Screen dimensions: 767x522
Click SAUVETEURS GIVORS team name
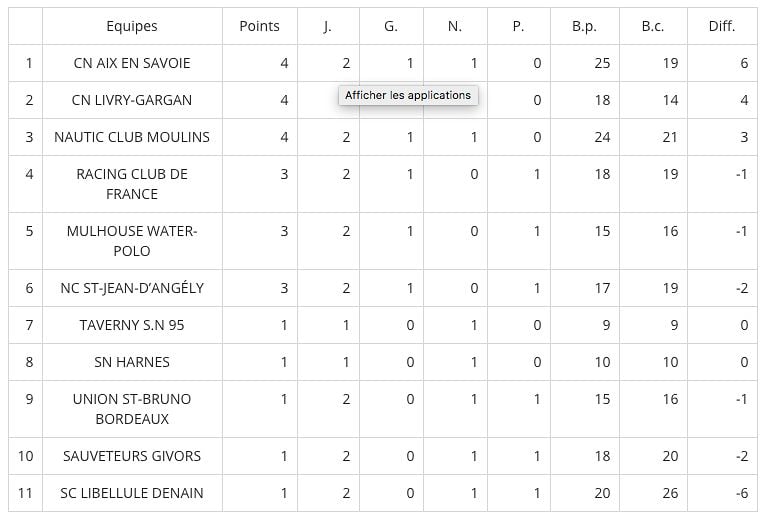pyautogui.click(x=132, y=456)
